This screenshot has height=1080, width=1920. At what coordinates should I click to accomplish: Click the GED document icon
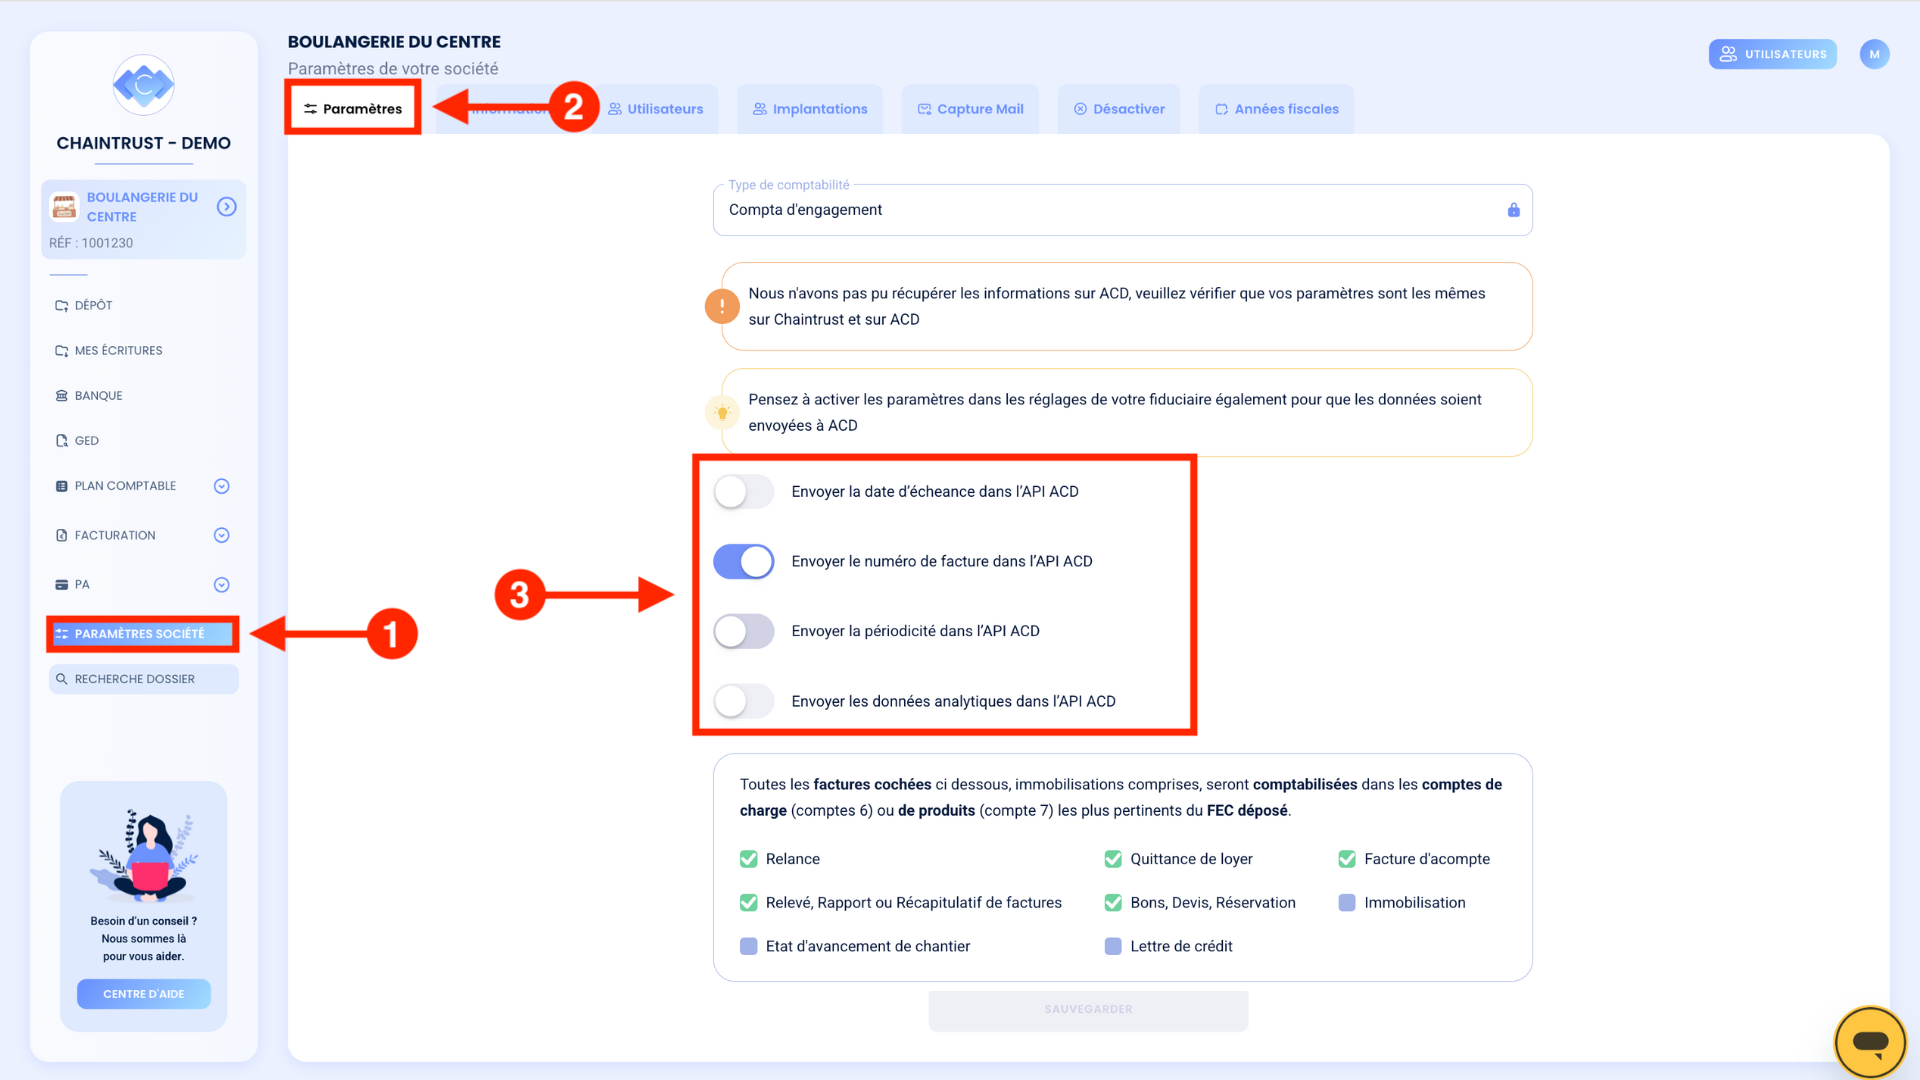(62, 440)
